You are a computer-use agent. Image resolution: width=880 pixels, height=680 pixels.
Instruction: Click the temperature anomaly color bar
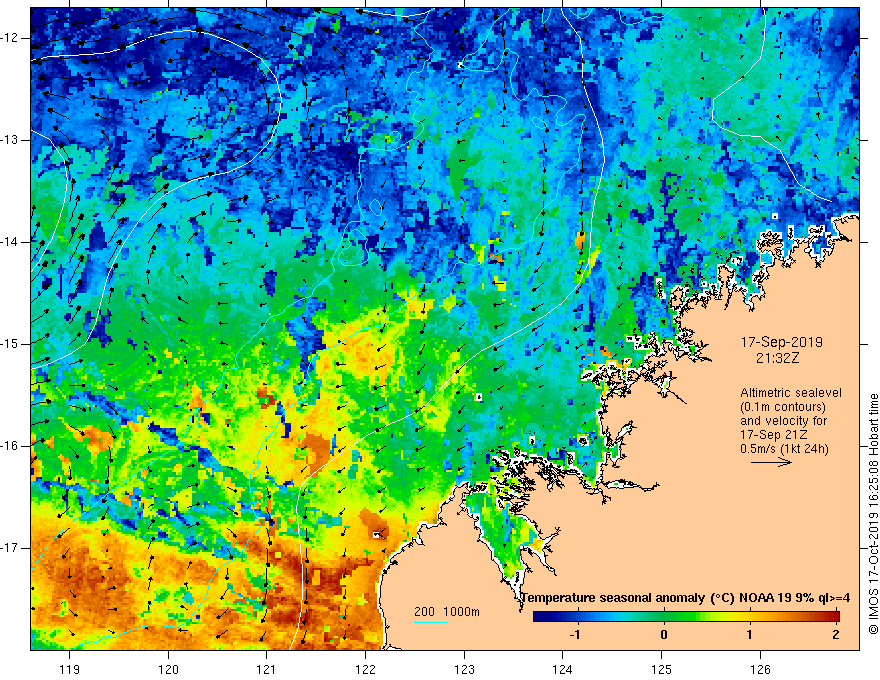[686, 616]
